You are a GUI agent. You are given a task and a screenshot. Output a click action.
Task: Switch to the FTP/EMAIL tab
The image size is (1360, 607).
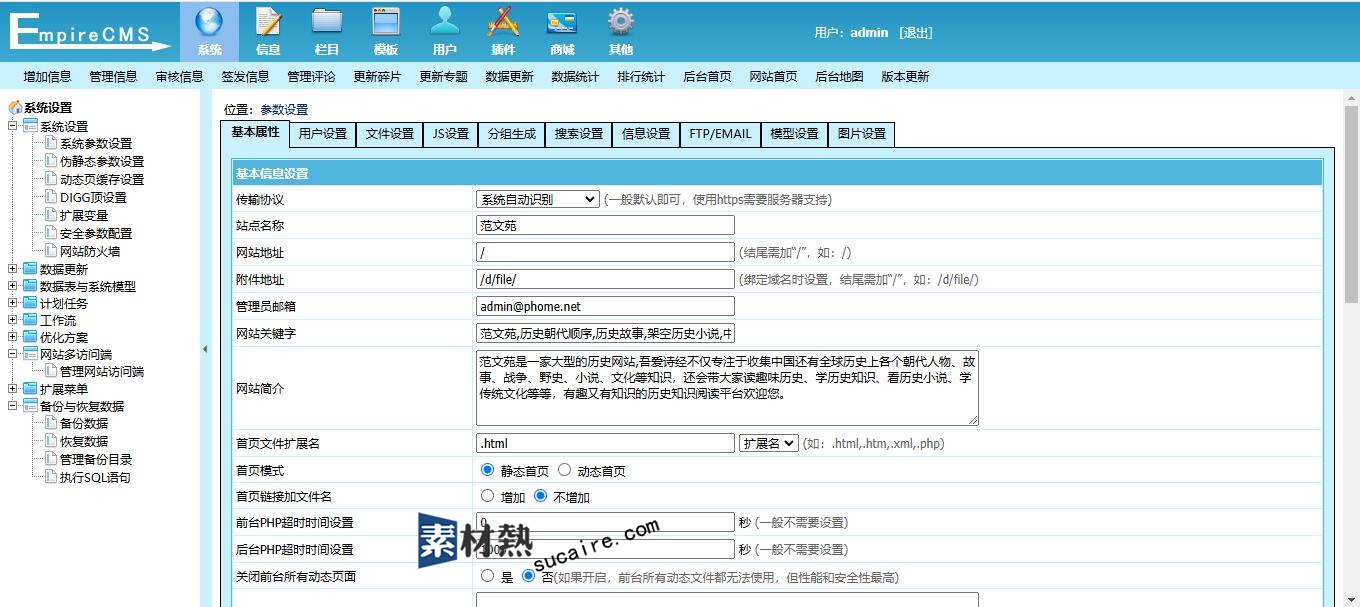[x=720, y=134]
